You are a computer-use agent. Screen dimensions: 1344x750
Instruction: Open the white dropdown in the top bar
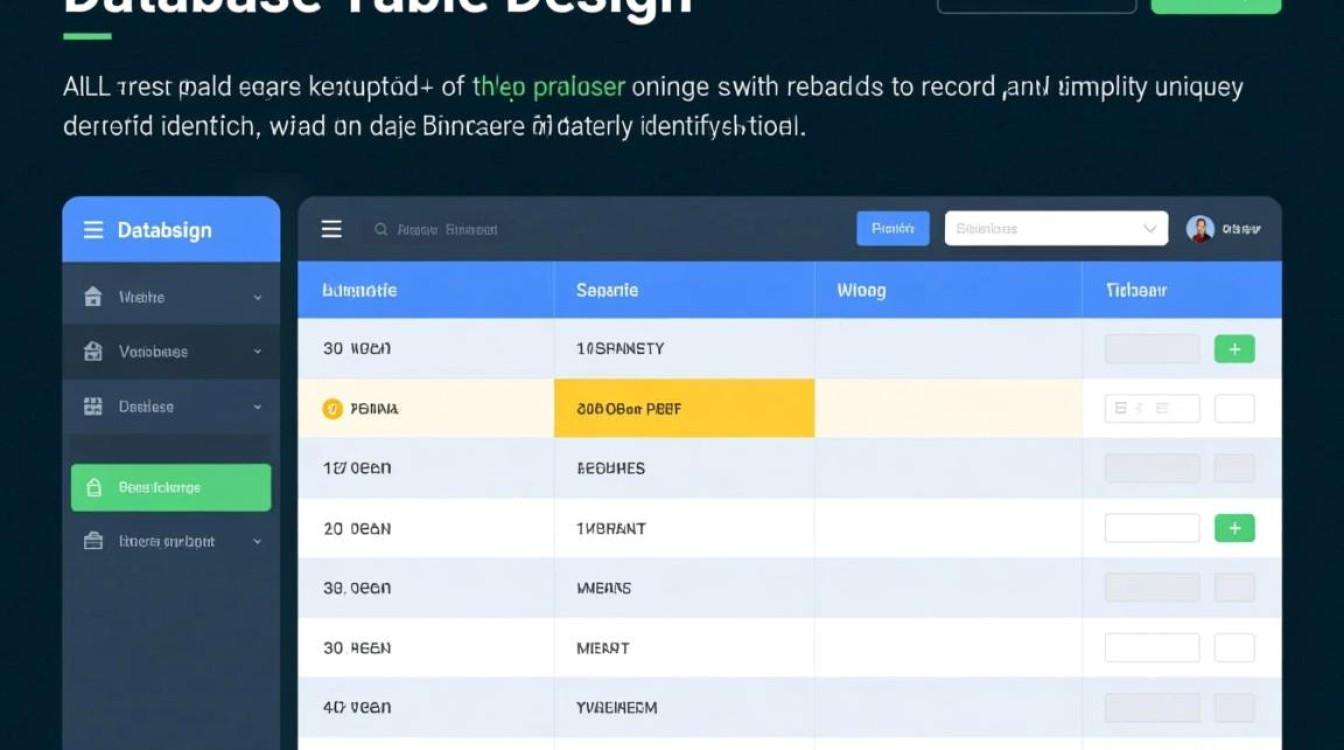1055,229
